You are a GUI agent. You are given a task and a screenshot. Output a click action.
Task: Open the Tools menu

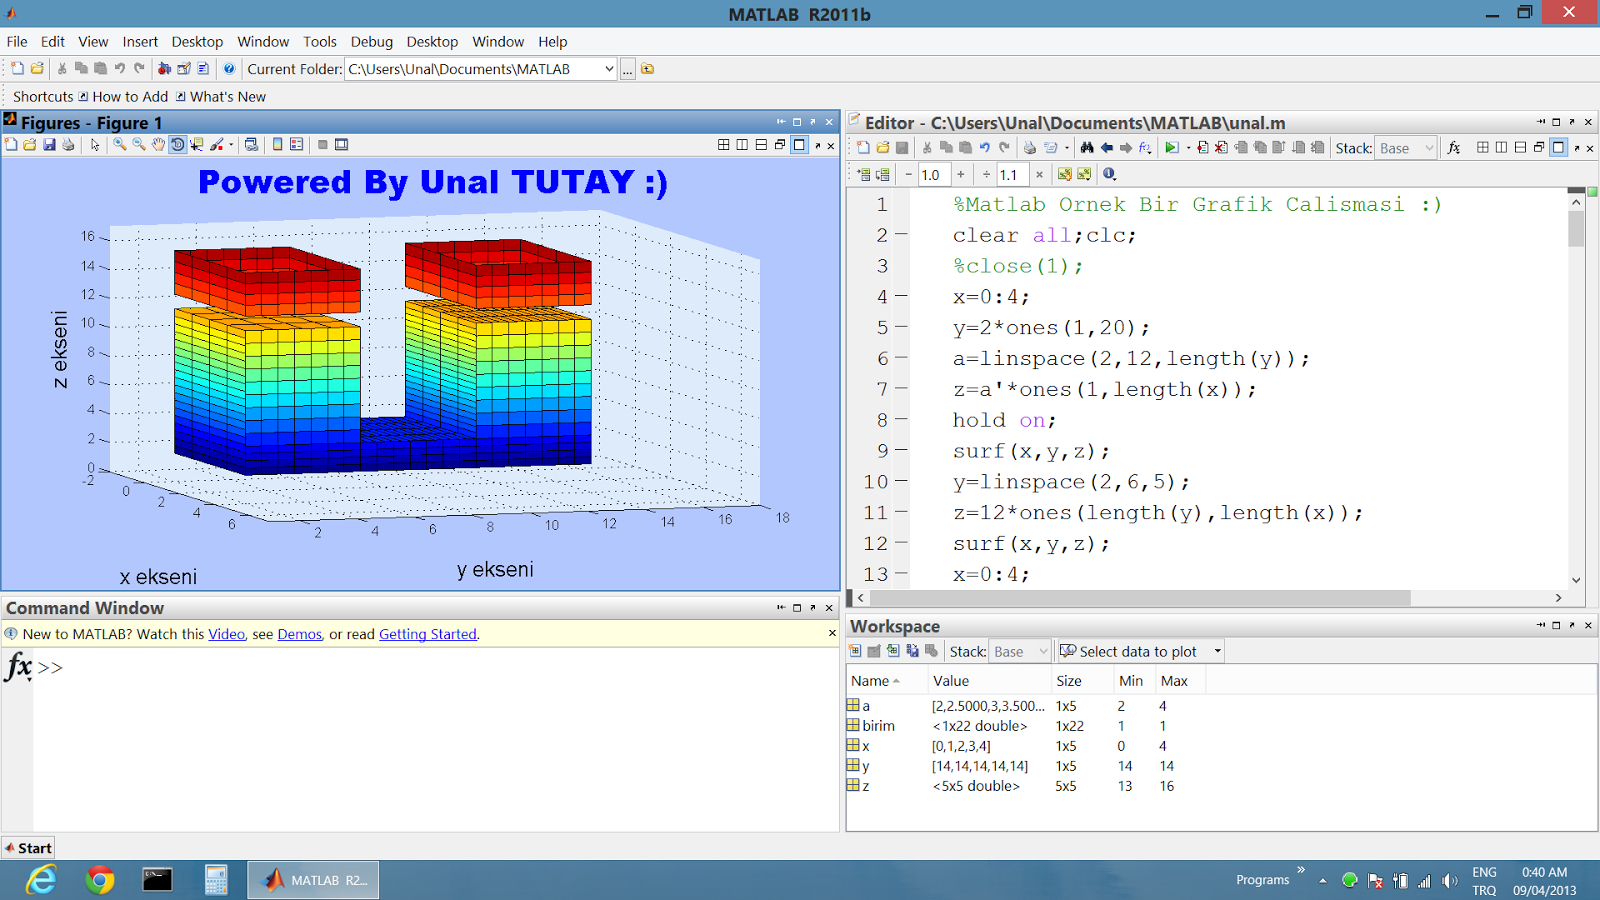320,42
